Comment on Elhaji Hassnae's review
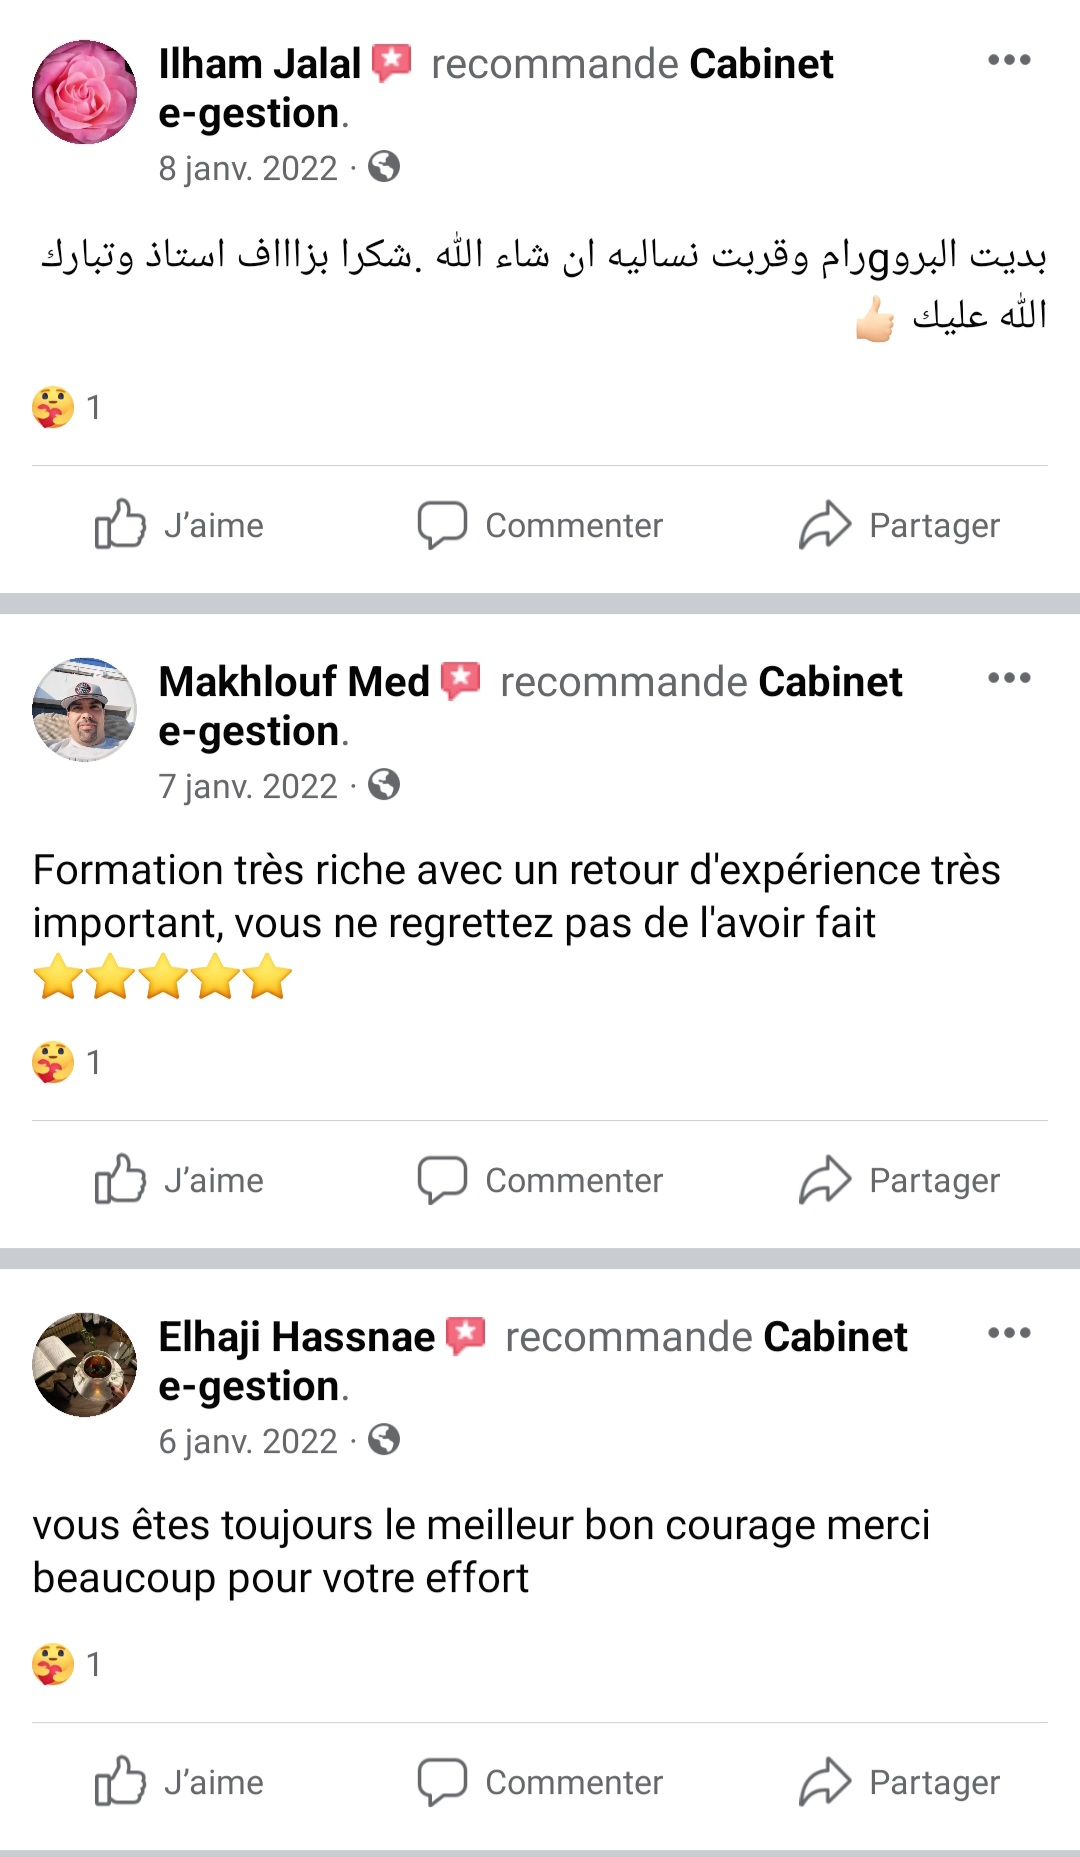 (x=540, y=1782)
